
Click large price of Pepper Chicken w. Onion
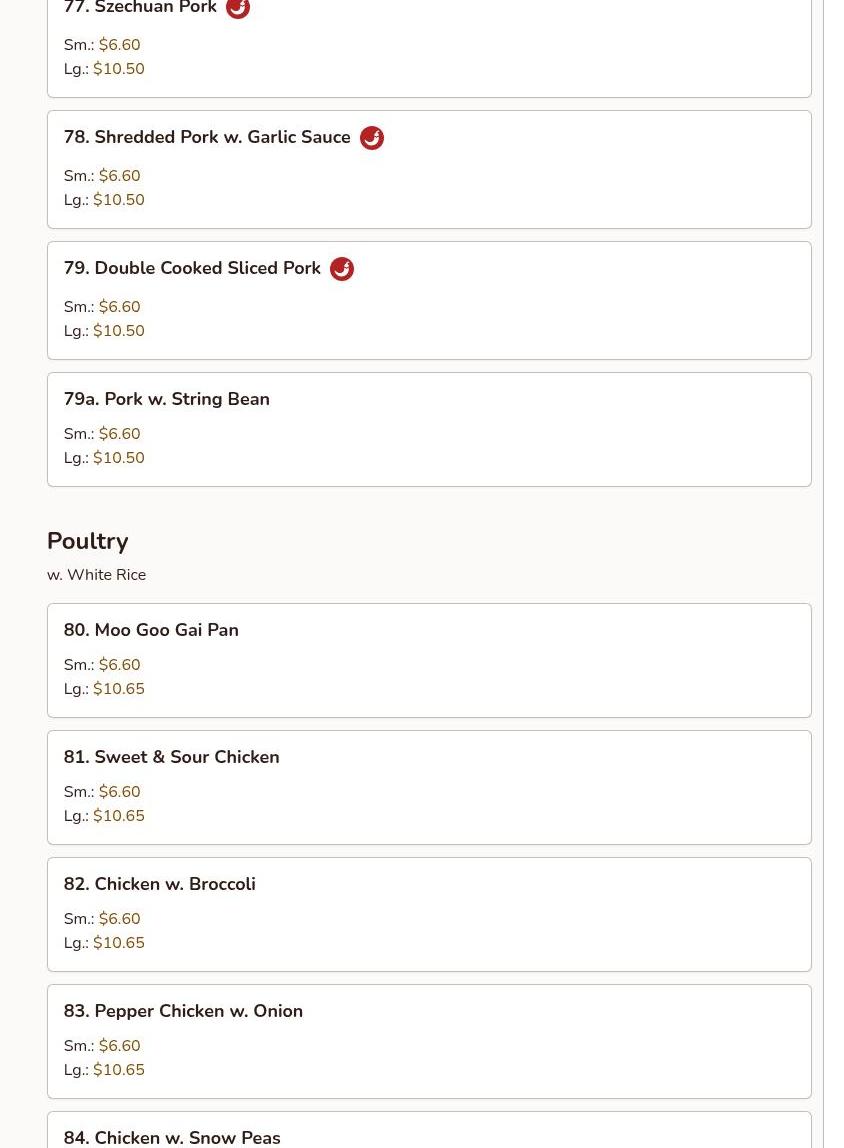[x=119, y=1070]
